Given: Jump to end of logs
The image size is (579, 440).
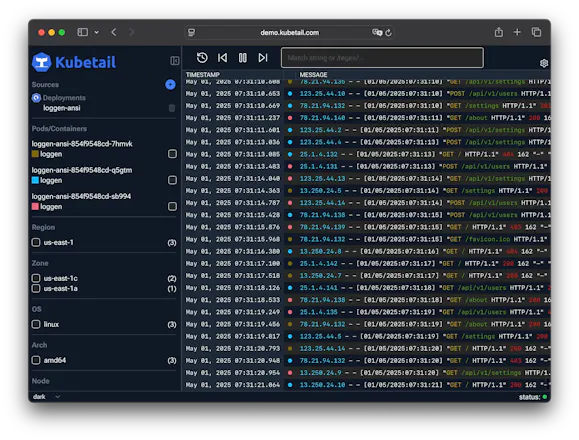Looking at the screenshot, I should (263, 58).
